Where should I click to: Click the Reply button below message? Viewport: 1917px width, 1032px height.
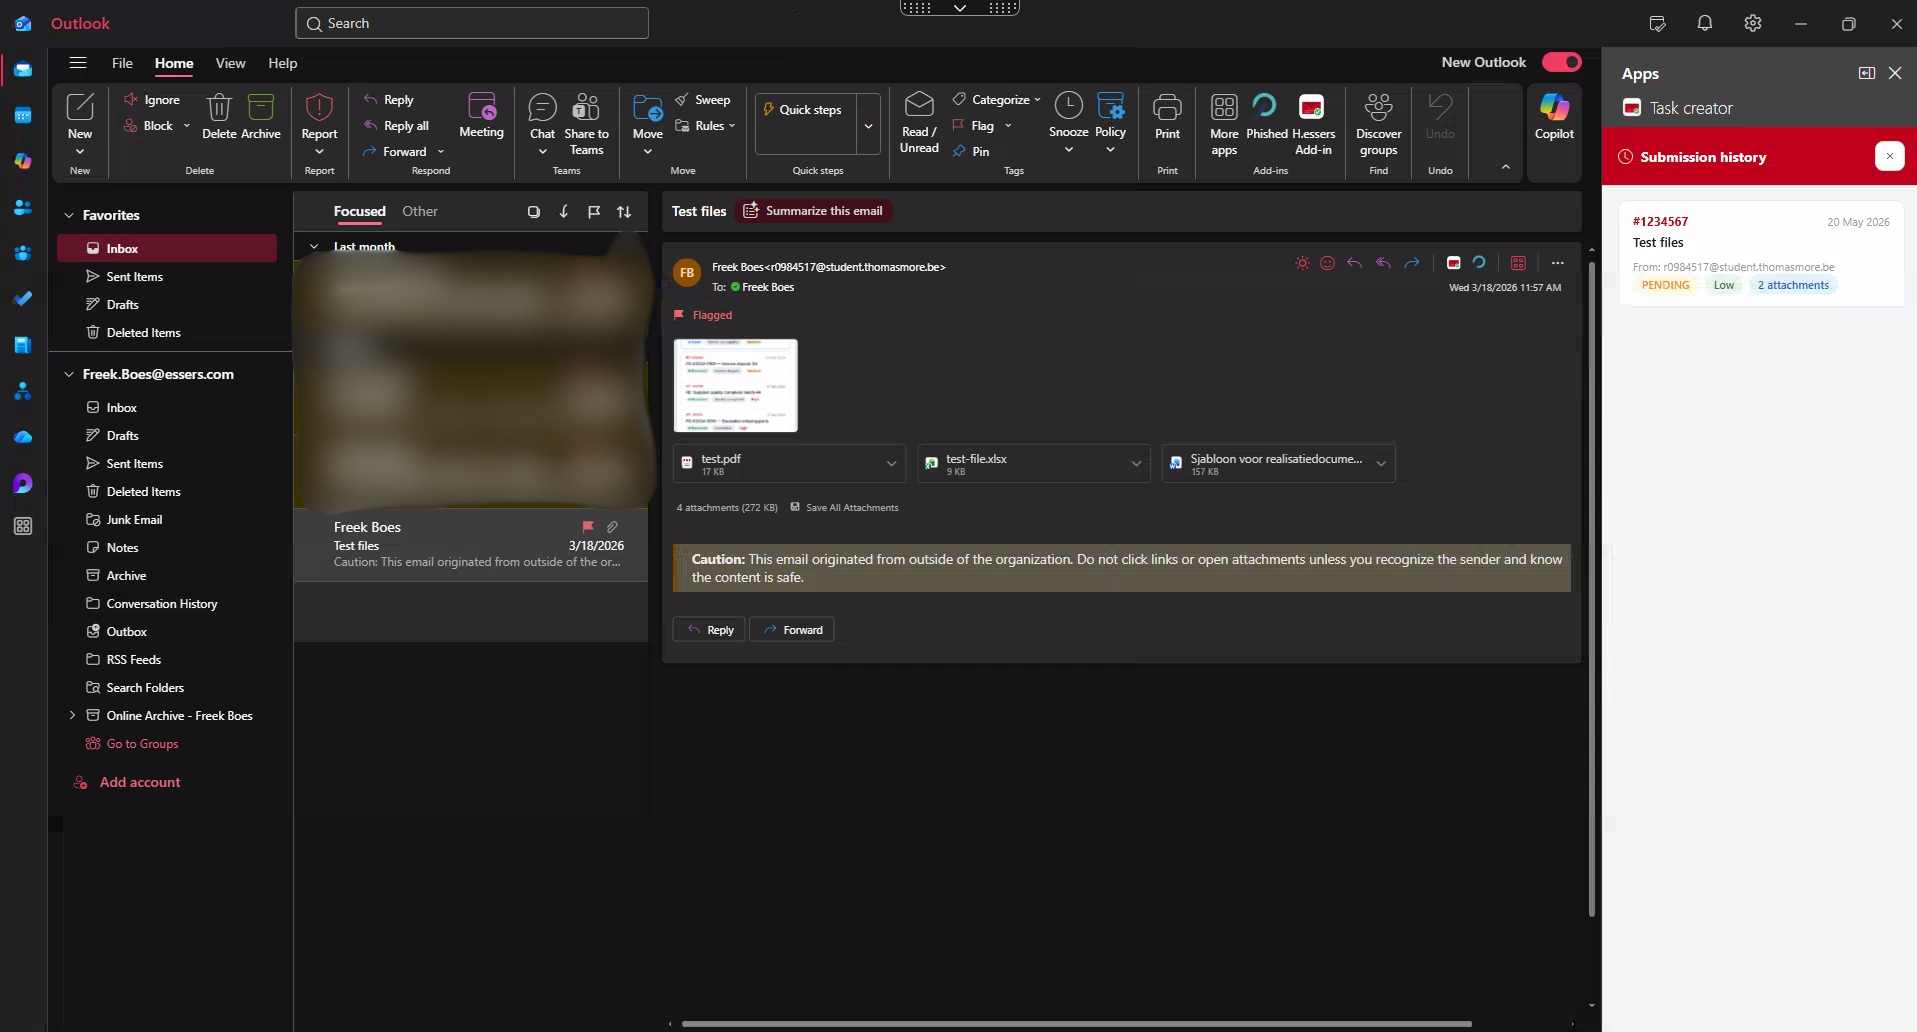tap(709, 629)
